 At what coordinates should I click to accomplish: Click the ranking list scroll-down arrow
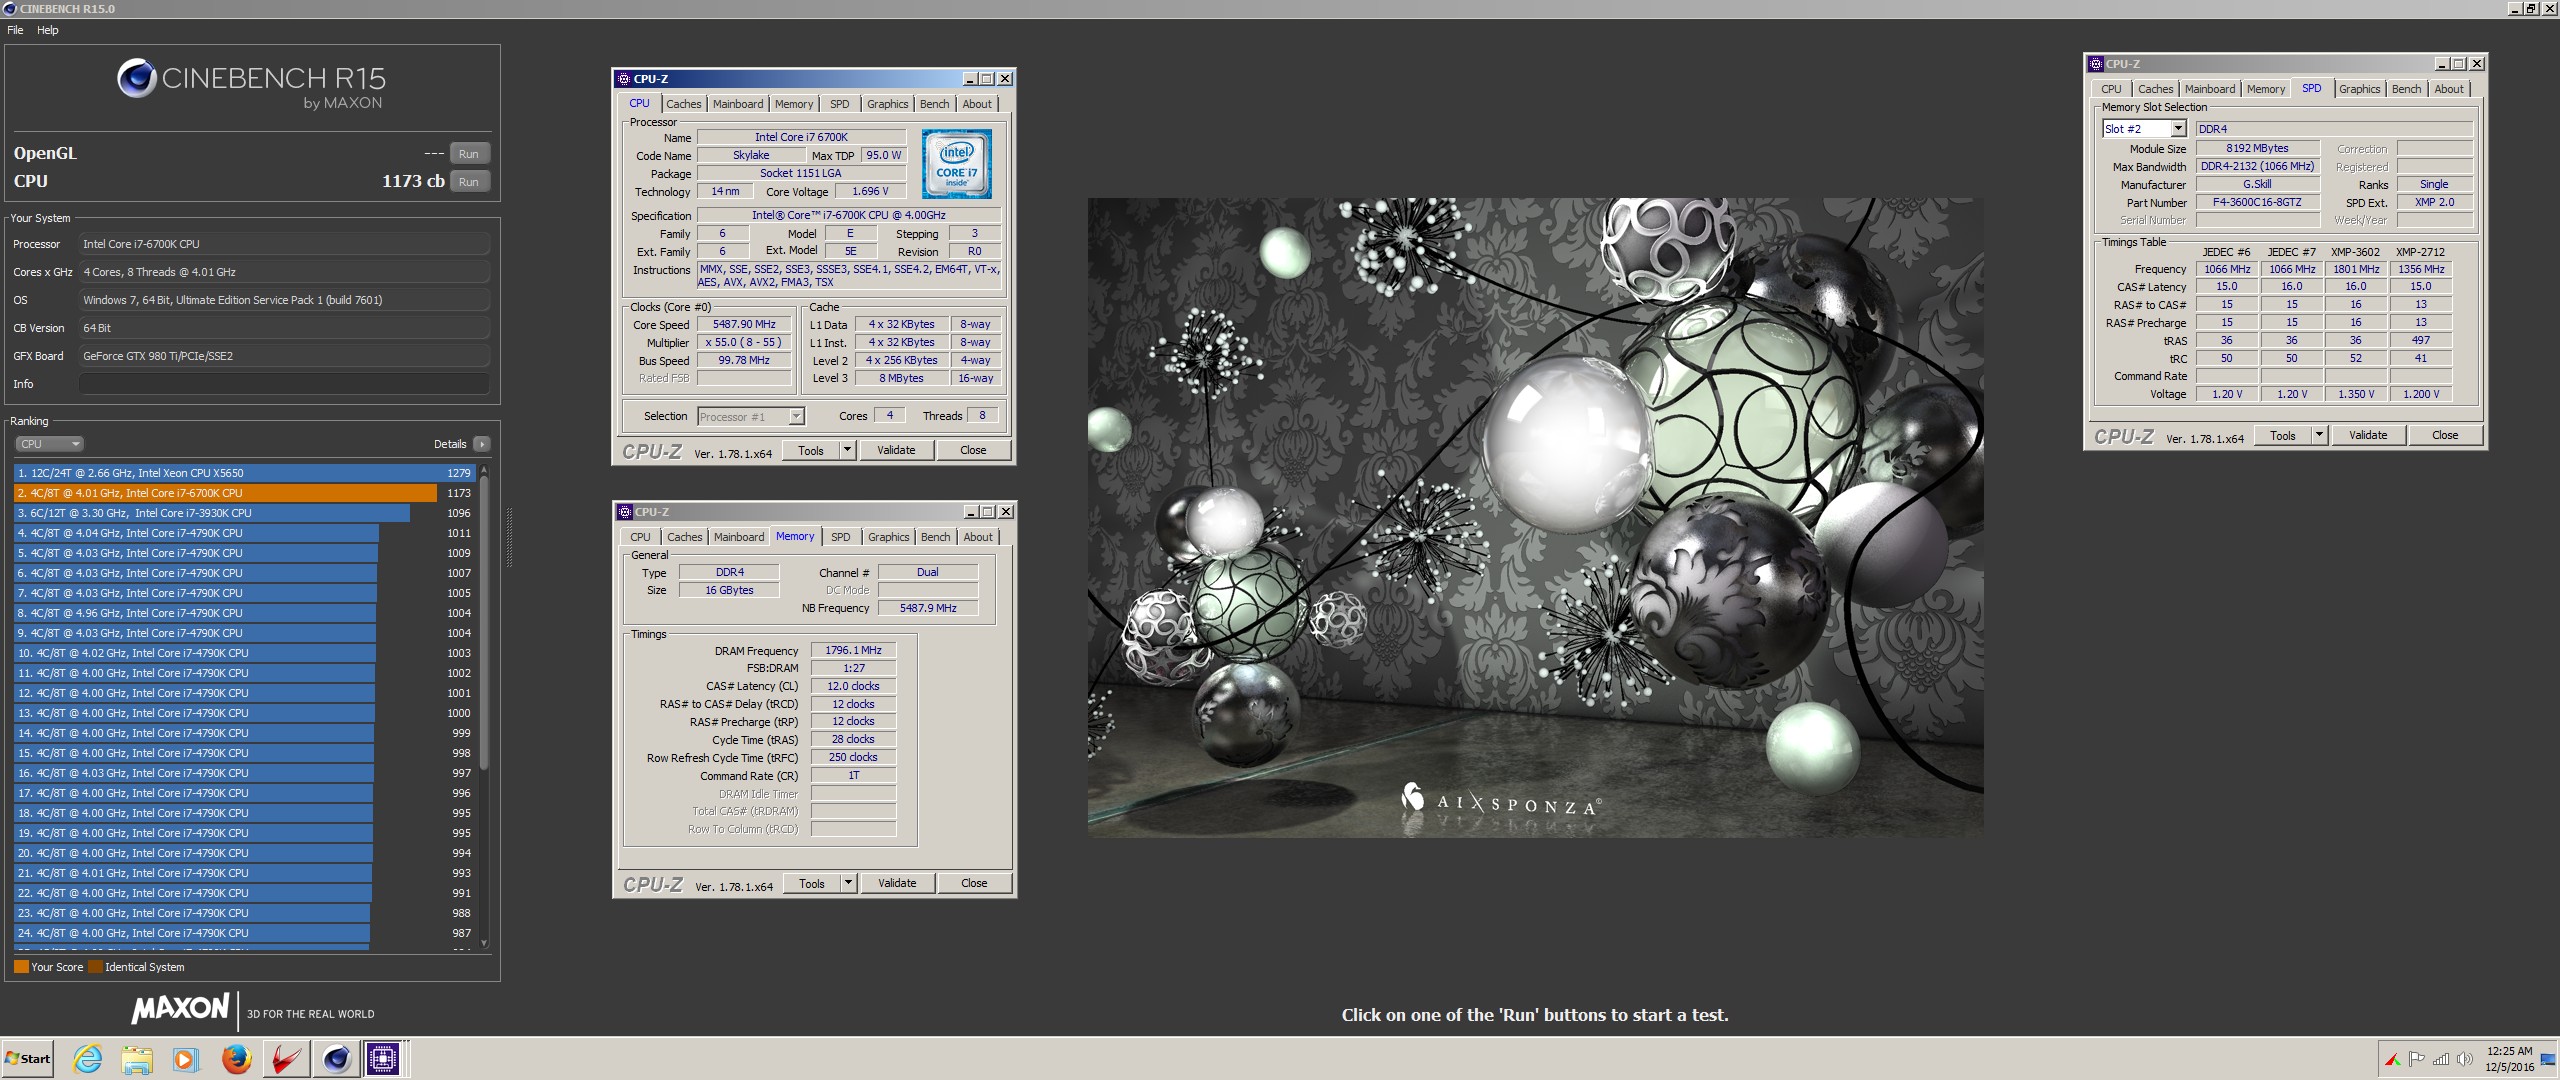click(484, 943)
